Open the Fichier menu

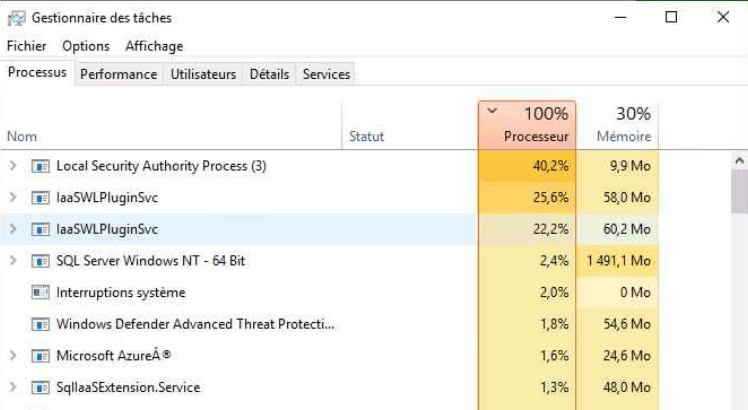26,46
